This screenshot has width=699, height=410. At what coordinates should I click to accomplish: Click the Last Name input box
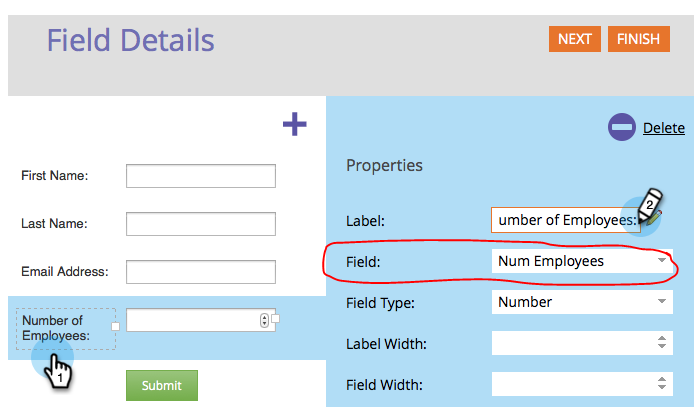pos(201,224)
